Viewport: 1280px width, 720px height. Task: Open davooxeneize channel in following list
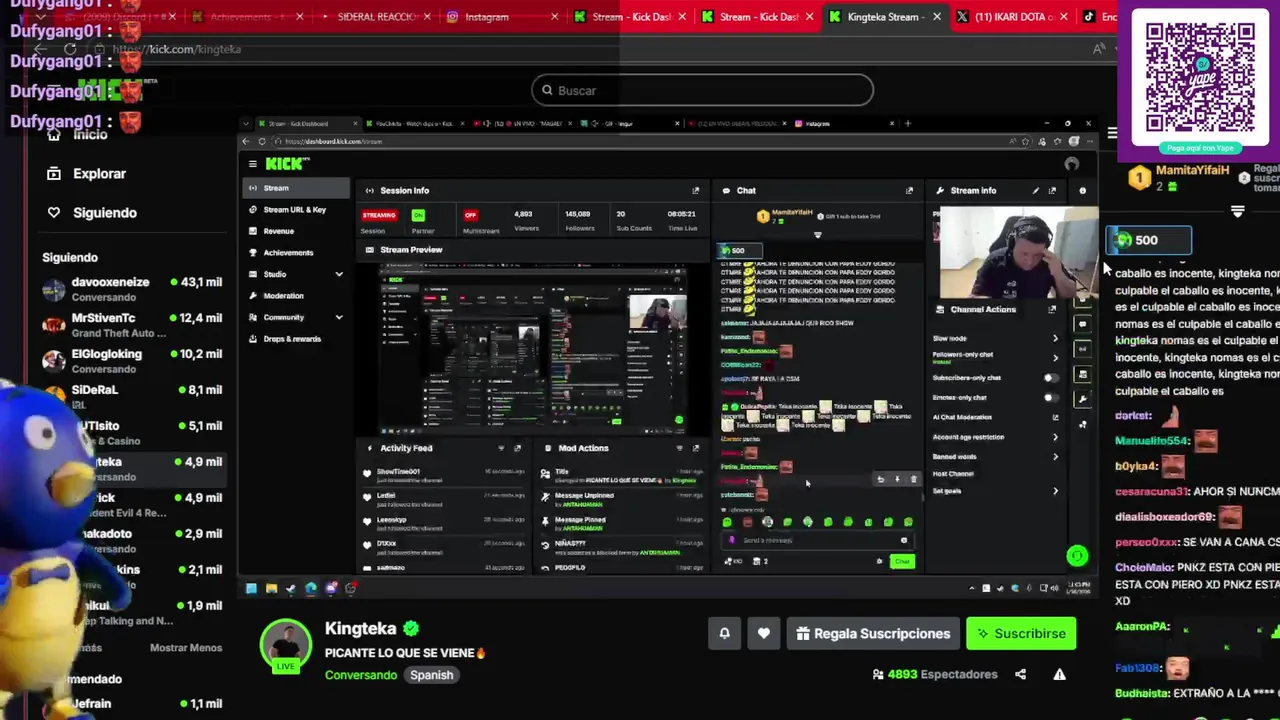(x=132, y=289)
